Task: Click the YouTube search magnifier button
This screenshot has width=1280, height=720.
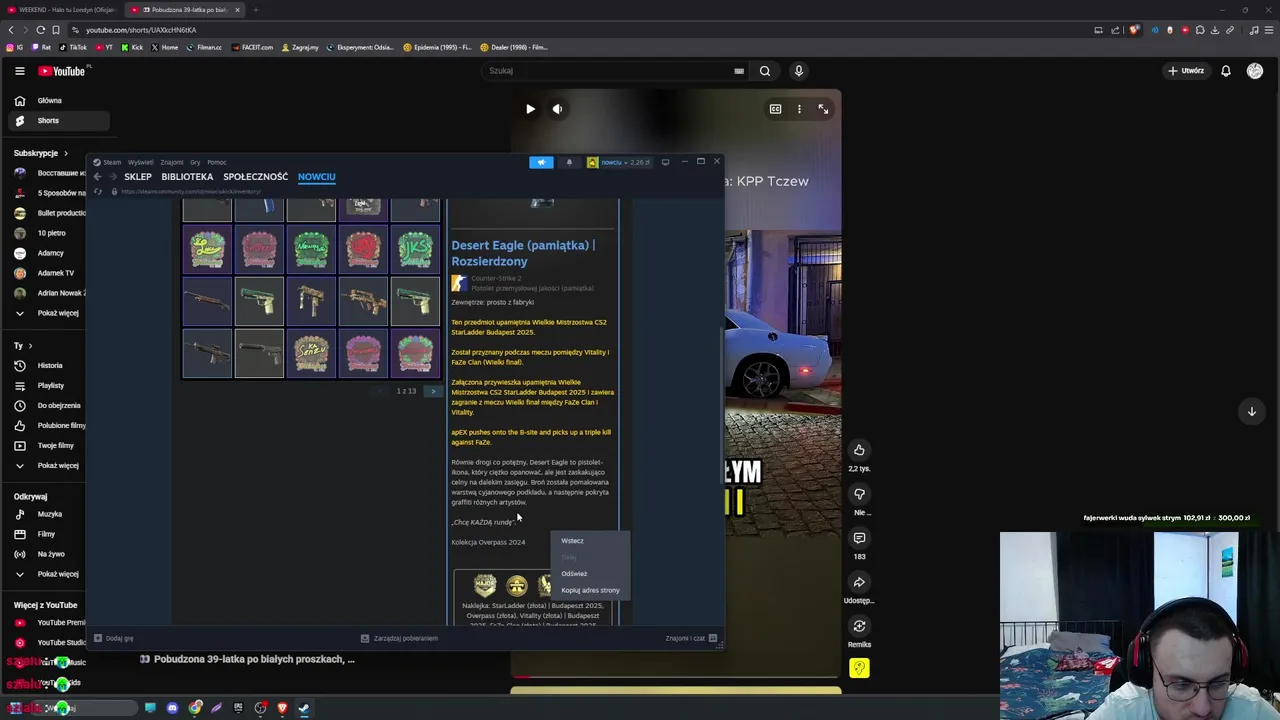Action: 765,71
